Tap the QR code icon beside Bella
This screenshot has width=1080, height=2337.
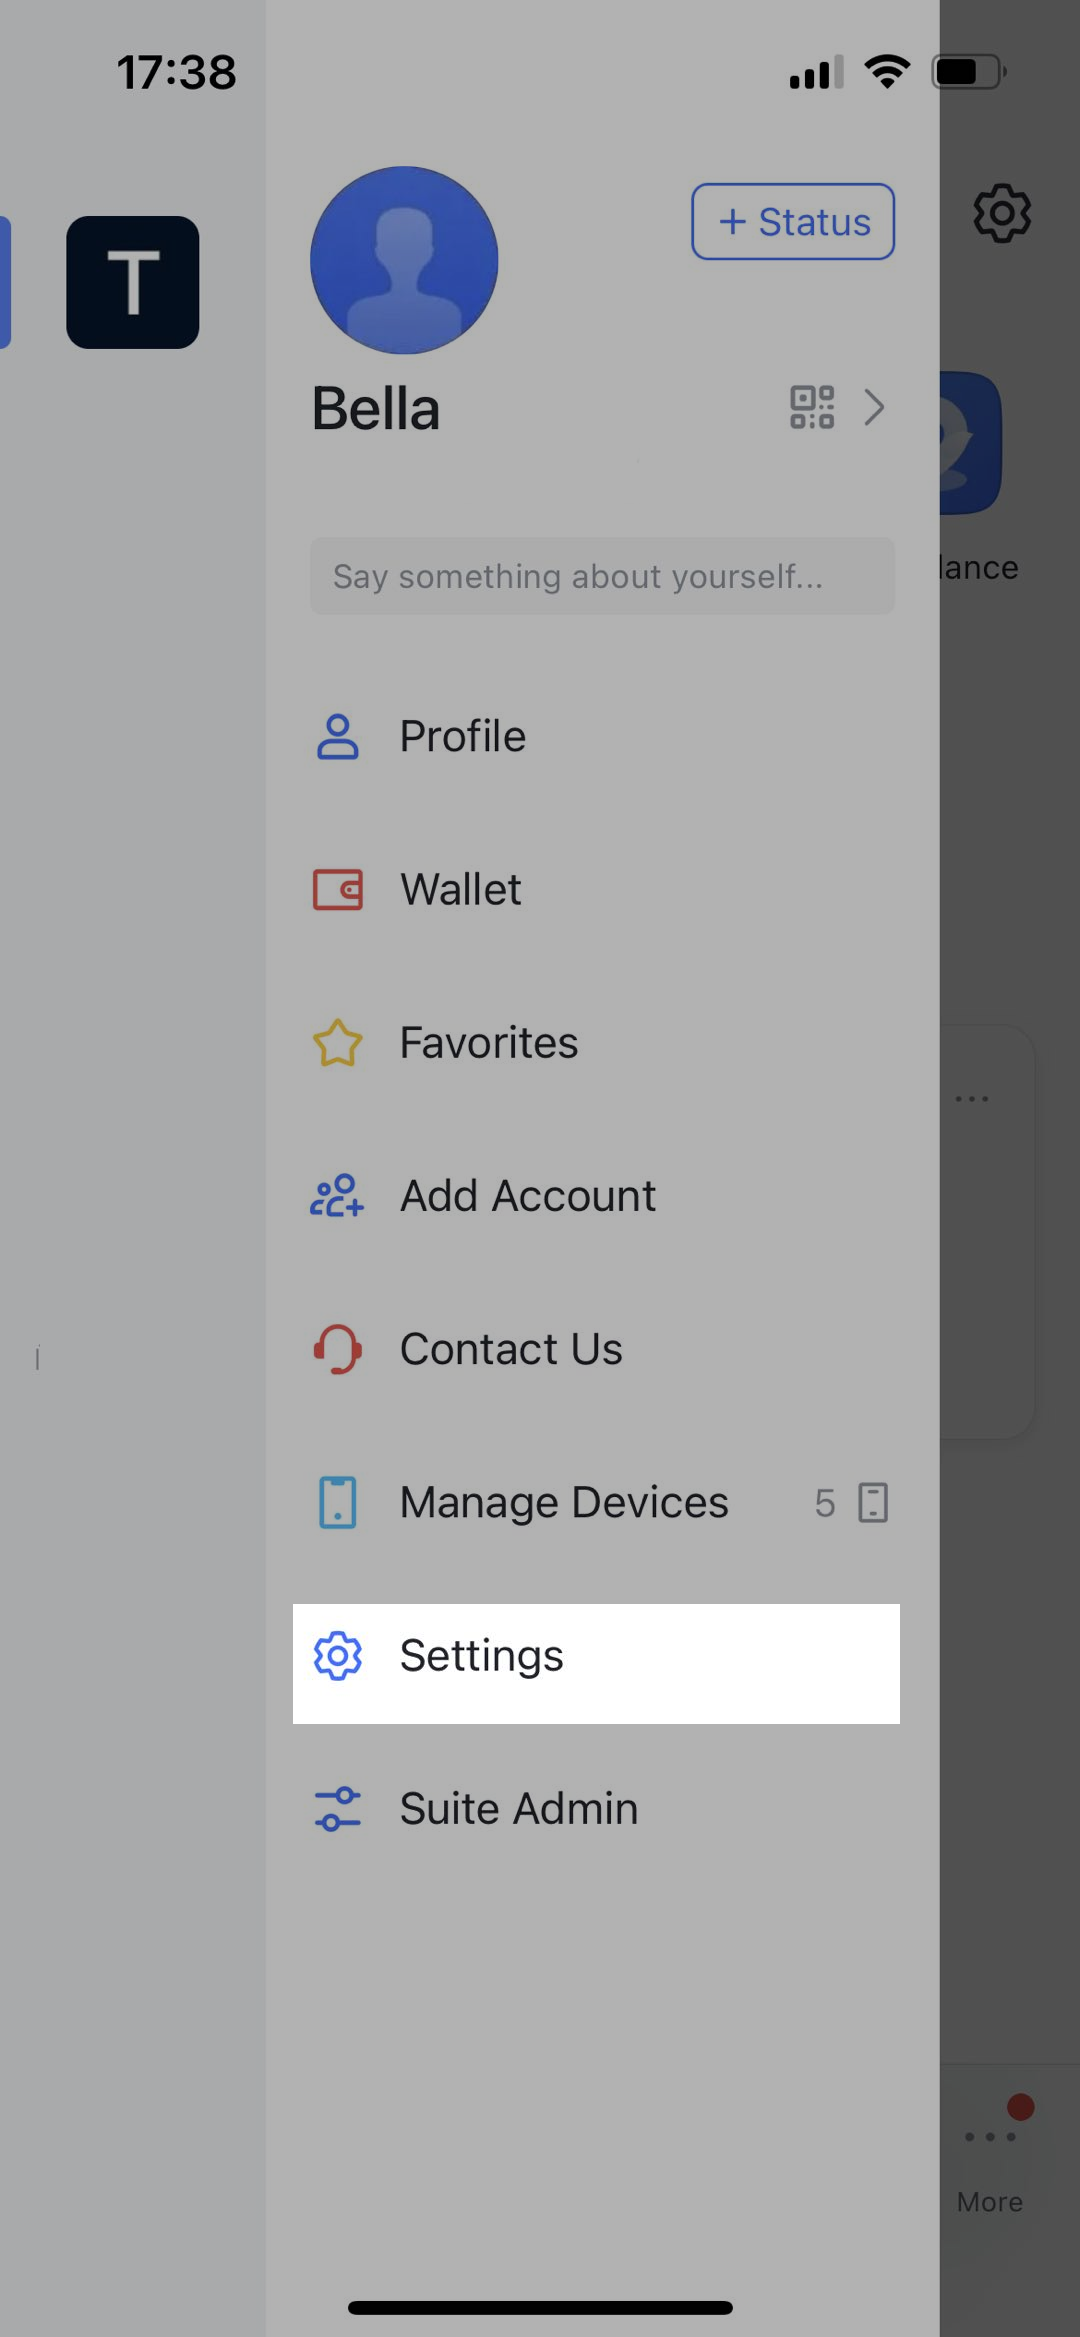[x=811, y=408]
